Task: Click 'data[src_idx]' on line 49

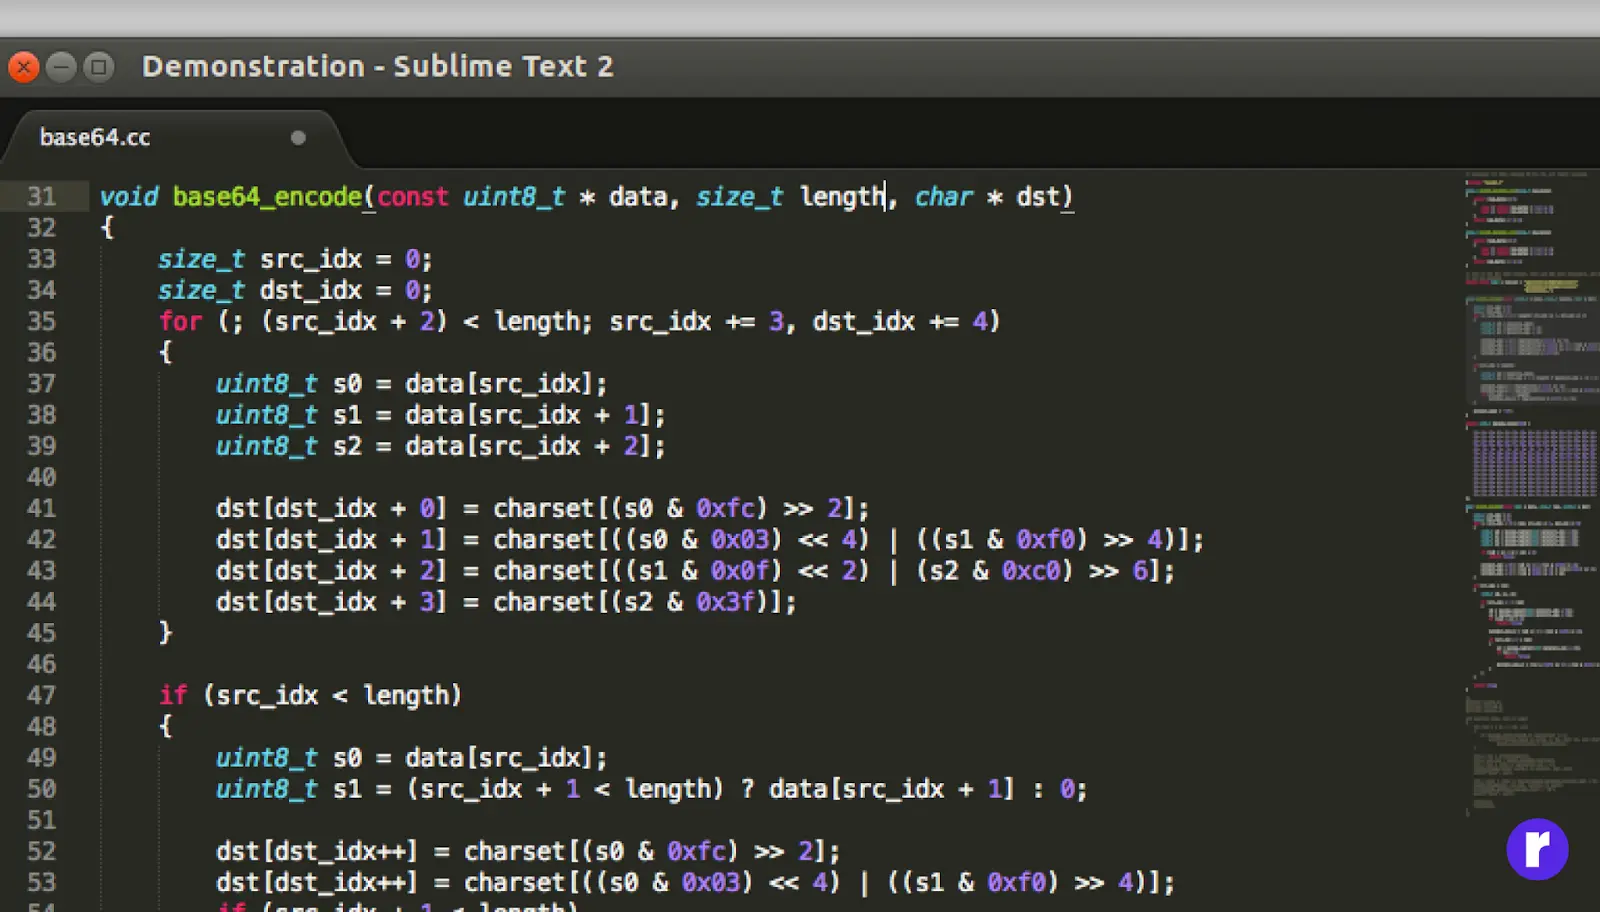Action: (500, 758)
